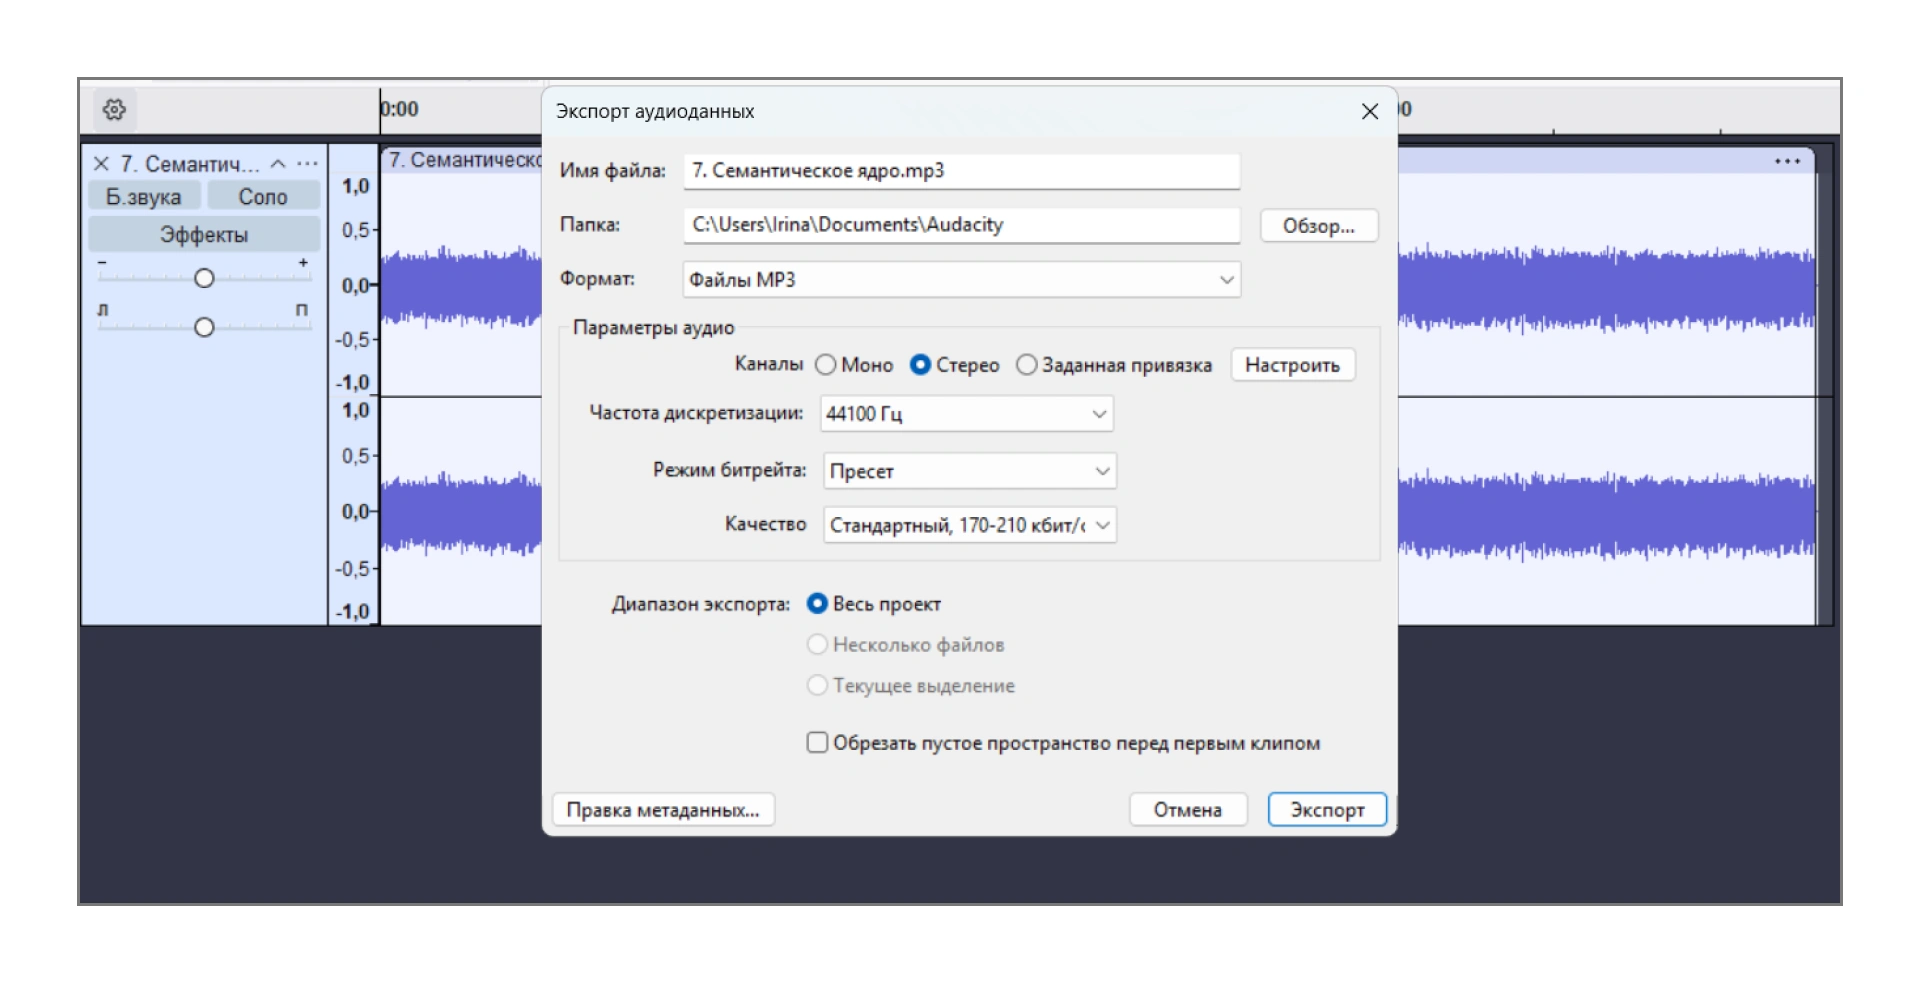Expand the sample rate 44100 Hz dropdown
The width and height of the screenshot is (1920, 983).
pos(966,414)
